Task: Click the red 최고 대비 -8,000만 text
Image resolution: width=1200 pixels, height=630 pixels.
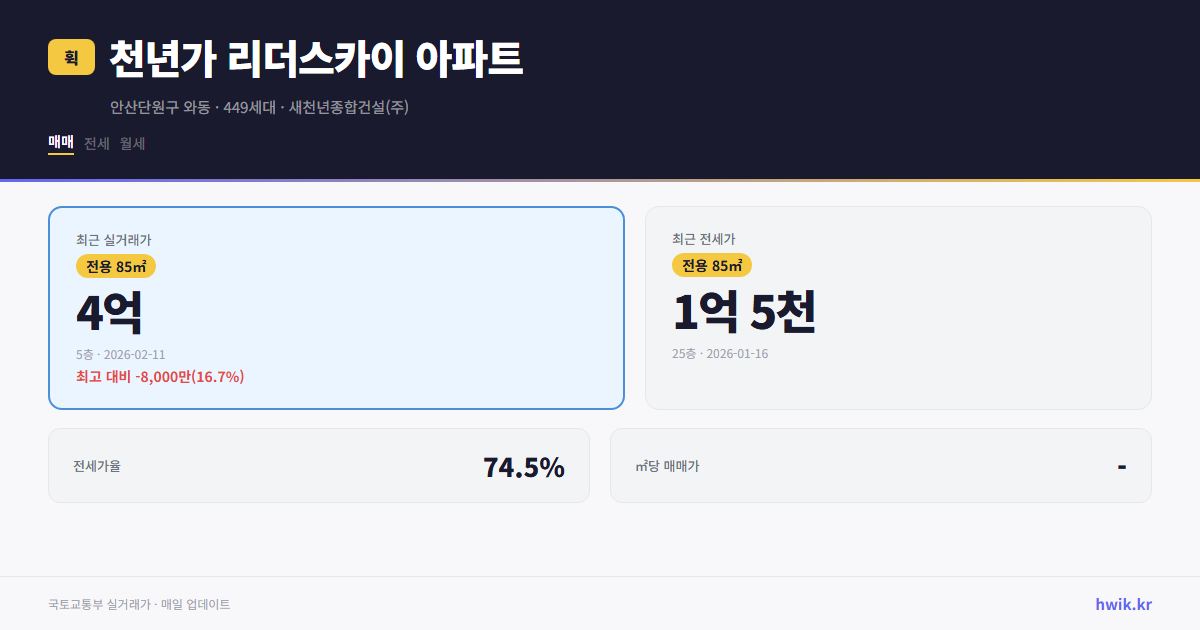Action: (x=160, y=377)
